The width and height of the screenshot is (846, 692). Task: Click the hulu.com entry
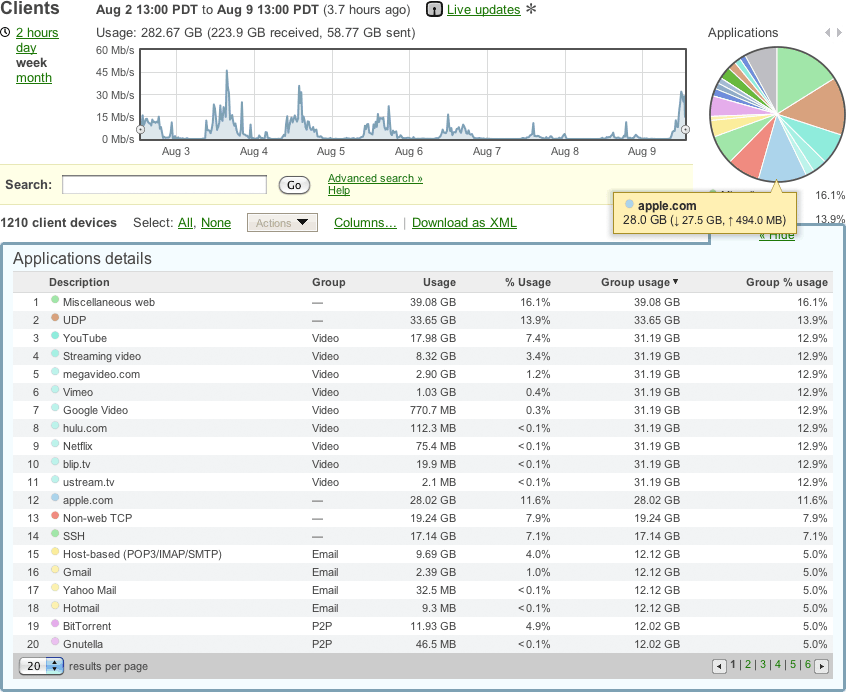(85, 428)
